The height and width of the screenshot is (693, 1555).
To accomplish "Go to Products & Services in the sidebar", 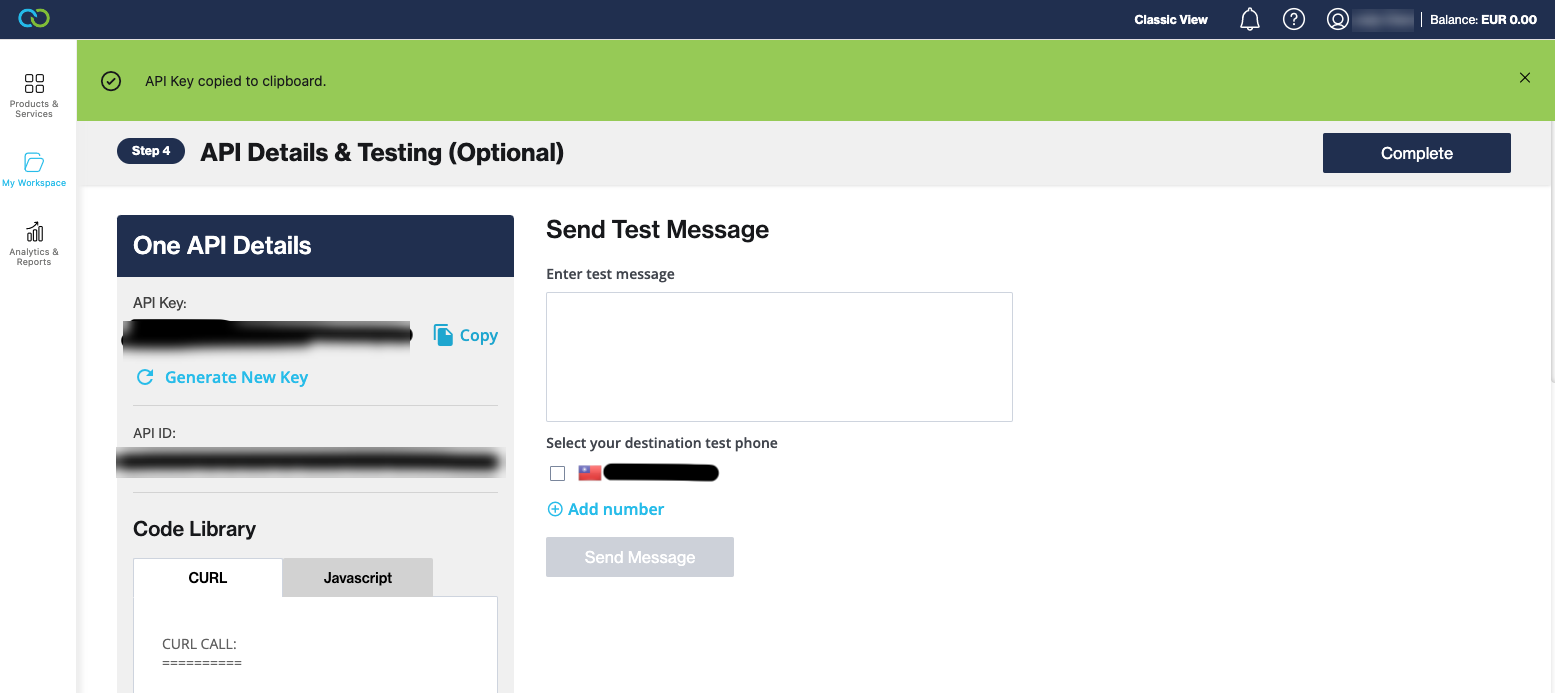I will [34, 95].
